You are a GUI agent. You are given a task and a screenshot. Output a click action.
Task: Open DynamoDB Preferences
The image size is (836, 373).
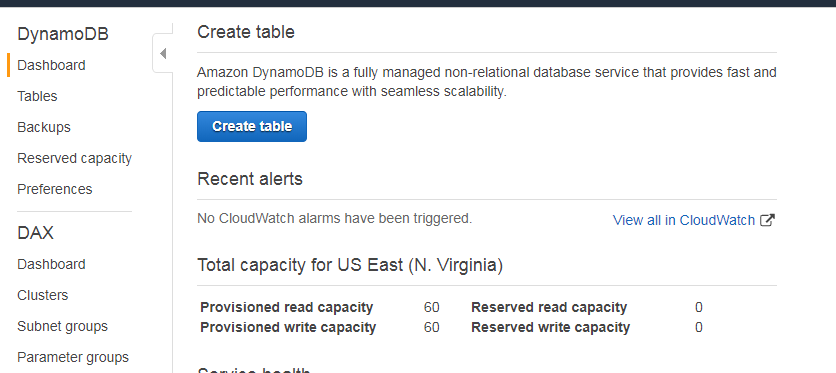(x=54, y=189)
